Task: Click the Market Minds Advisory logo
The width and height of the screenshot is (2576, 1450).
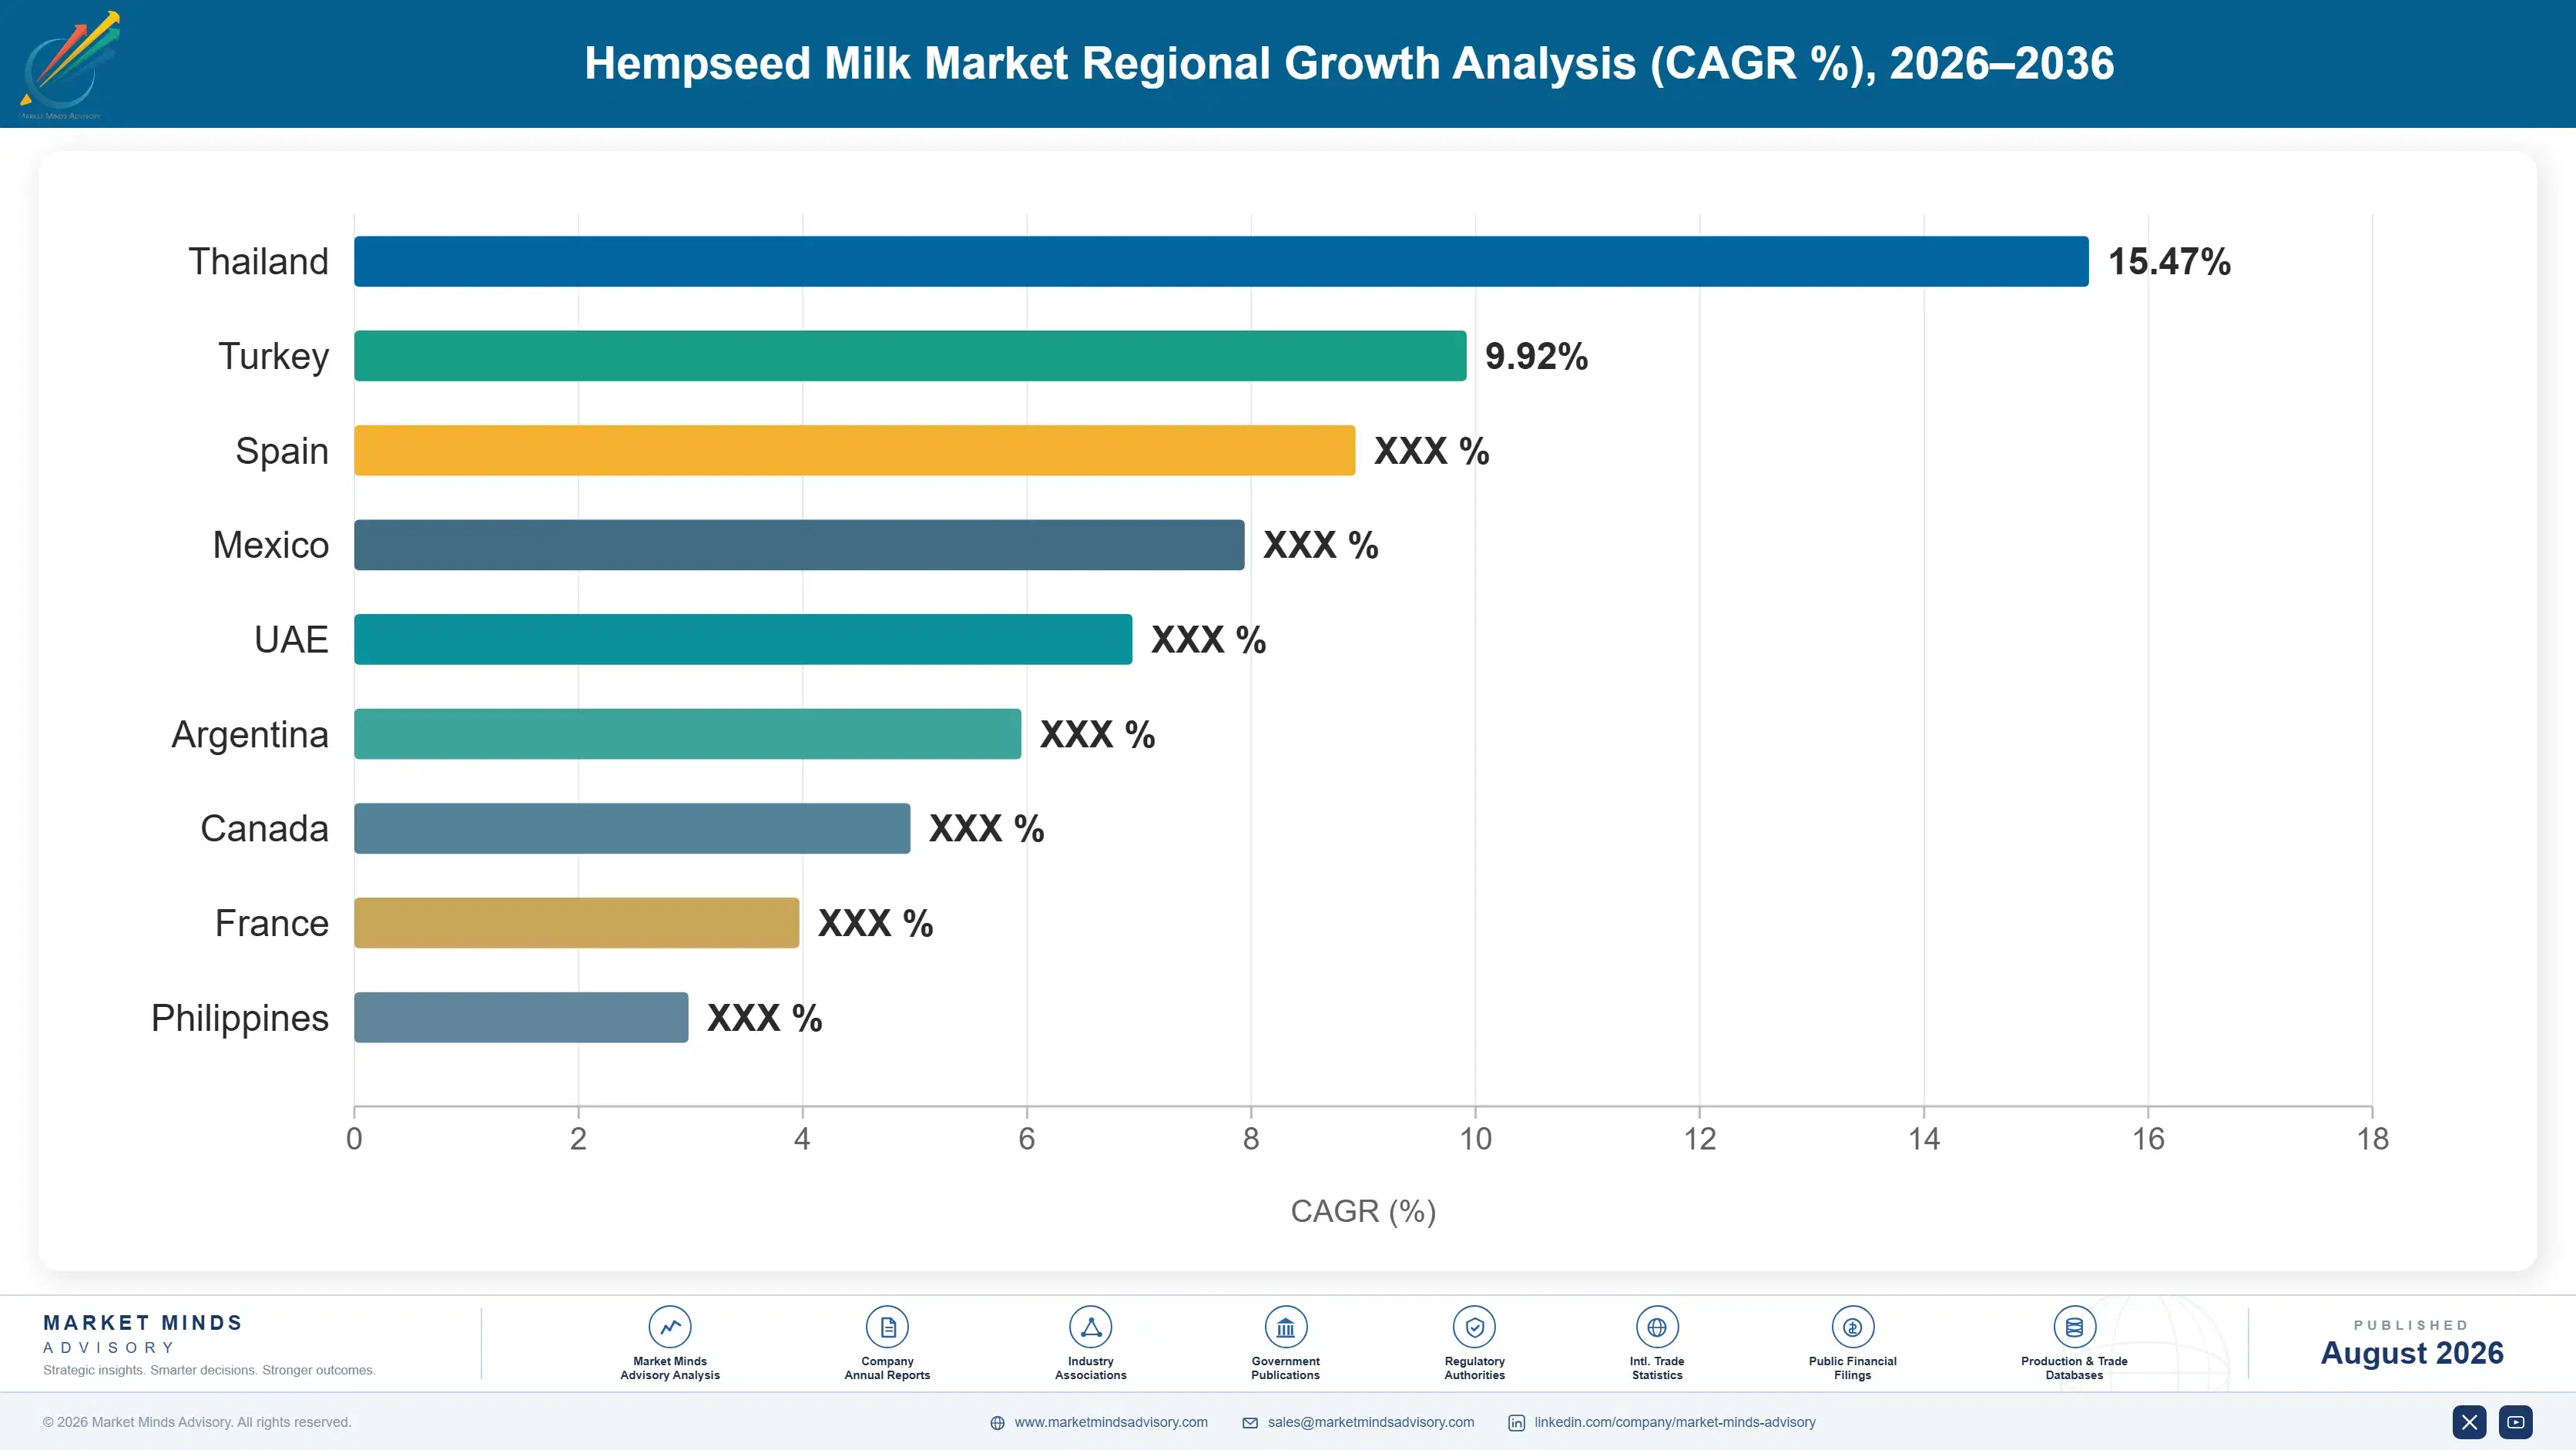Action: [69, 65]
